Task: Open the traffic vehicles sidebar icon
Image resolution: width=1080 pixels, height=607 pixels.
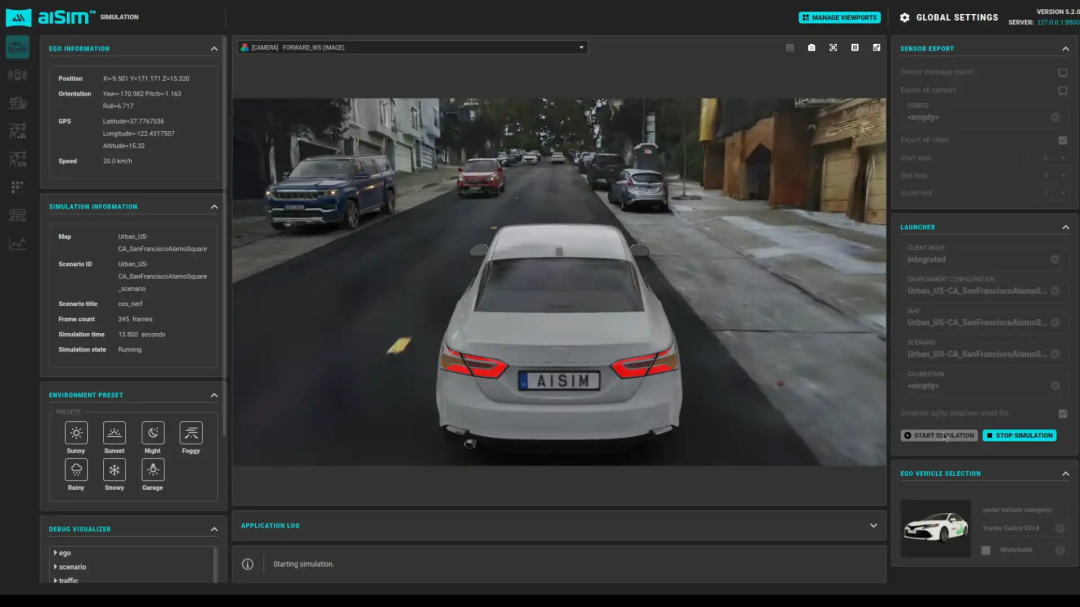Action: click(x=18, y=103)
